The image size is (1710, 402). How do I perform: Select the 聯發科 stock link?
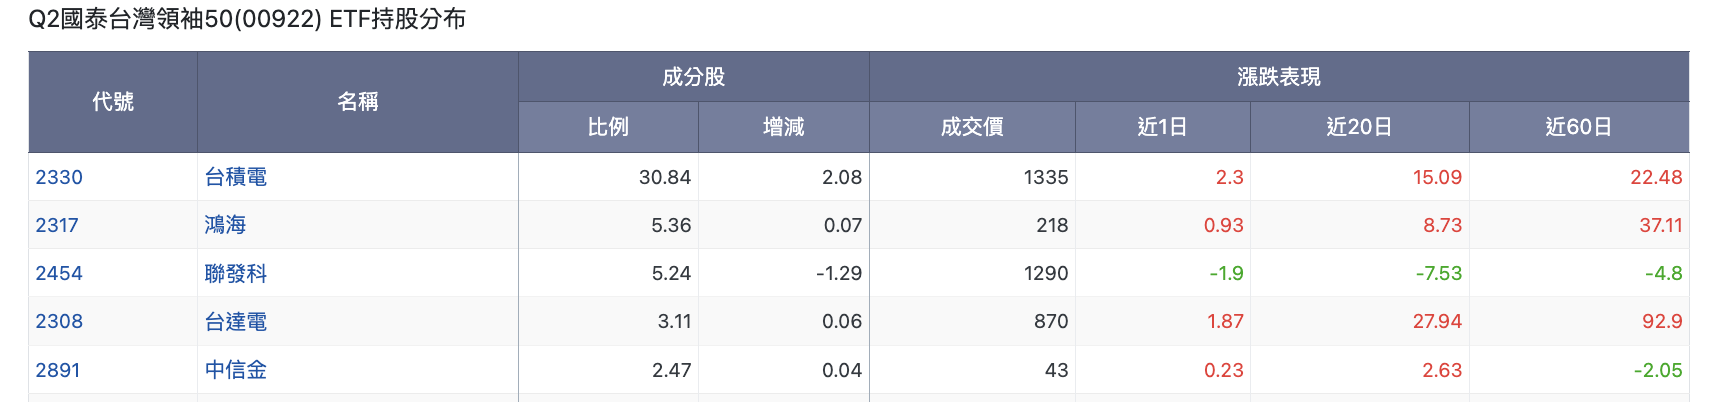click(x=236, y=273)
